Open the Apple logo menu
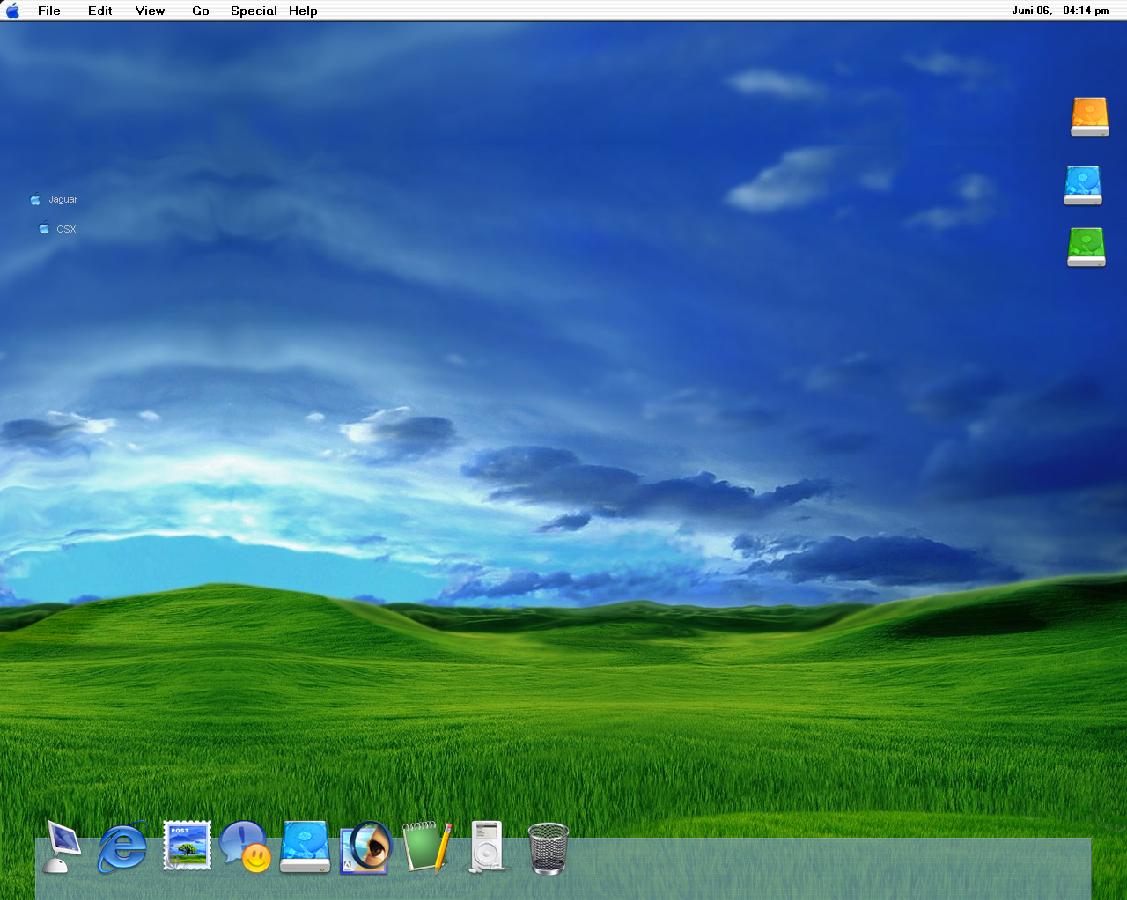1127x900 pixels. (12, 10)
